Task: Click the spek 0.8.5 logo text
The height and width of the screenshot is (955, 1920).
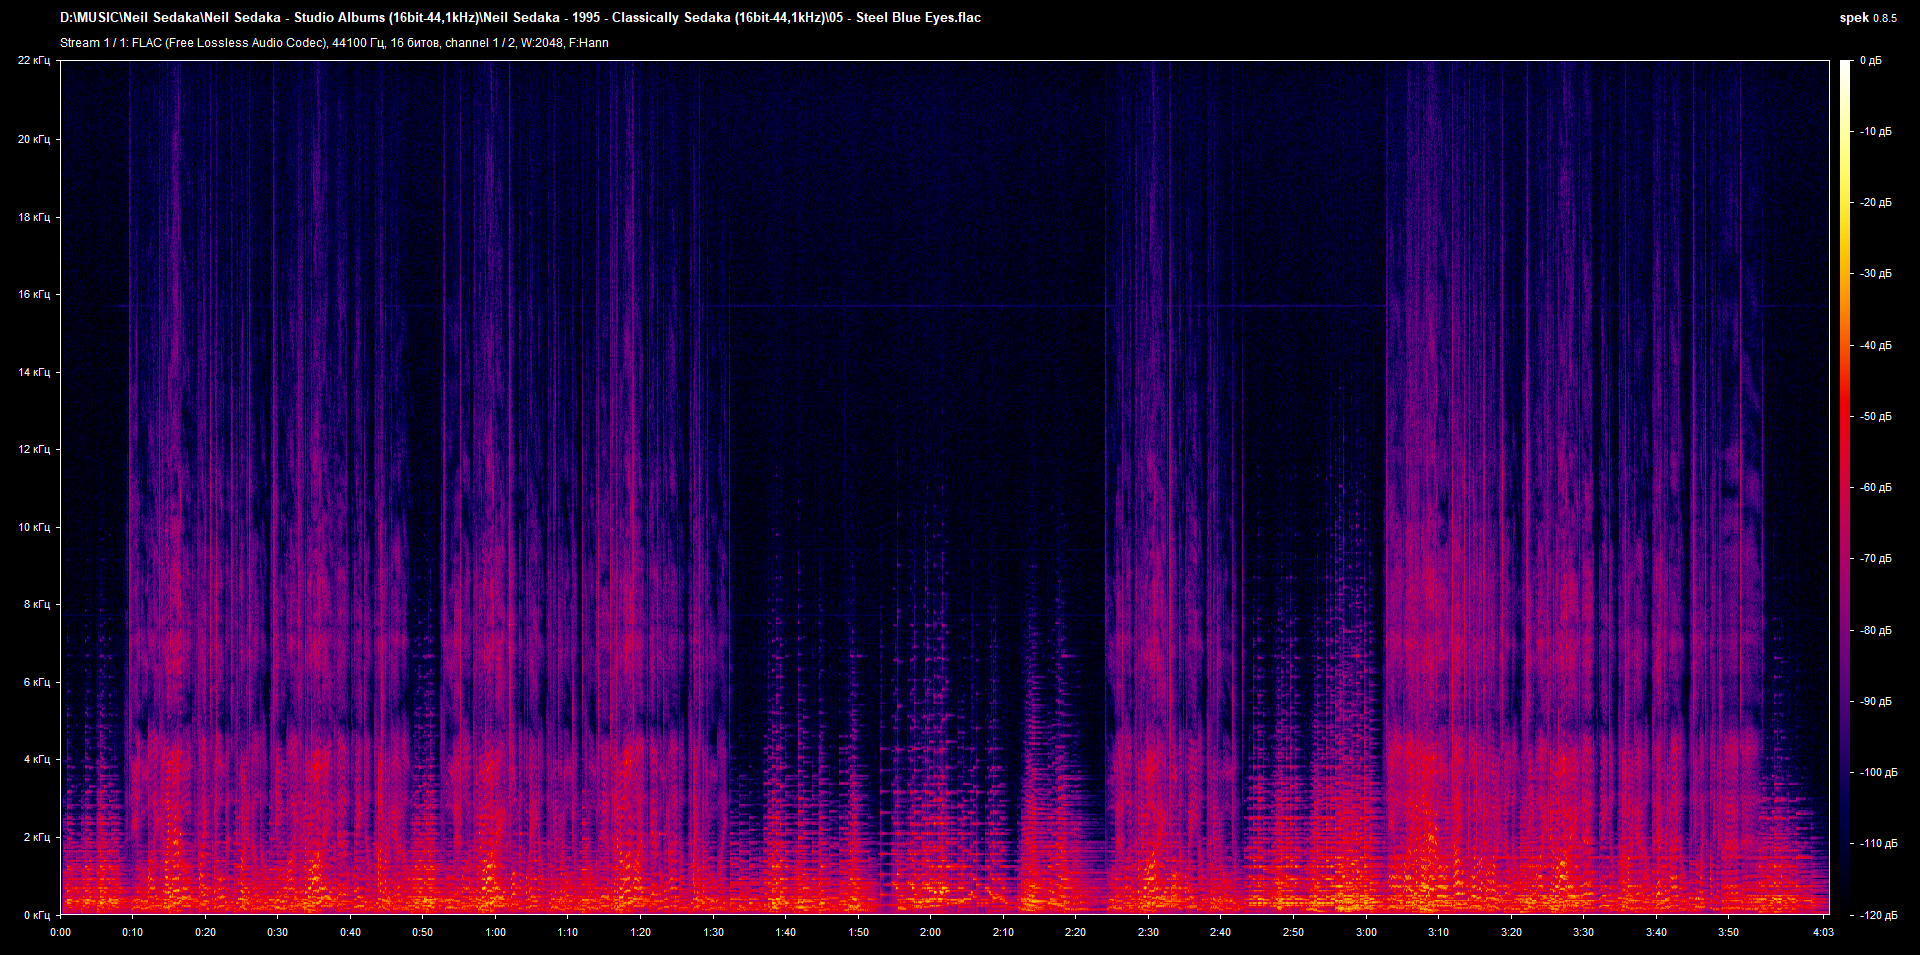Action: click(1867, 18)
